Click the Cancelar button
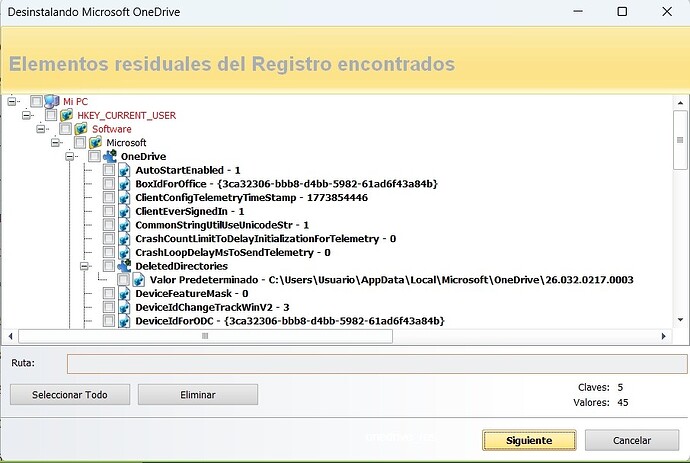Viewport: 690px width, 463px height. click(x=632, y=441)
